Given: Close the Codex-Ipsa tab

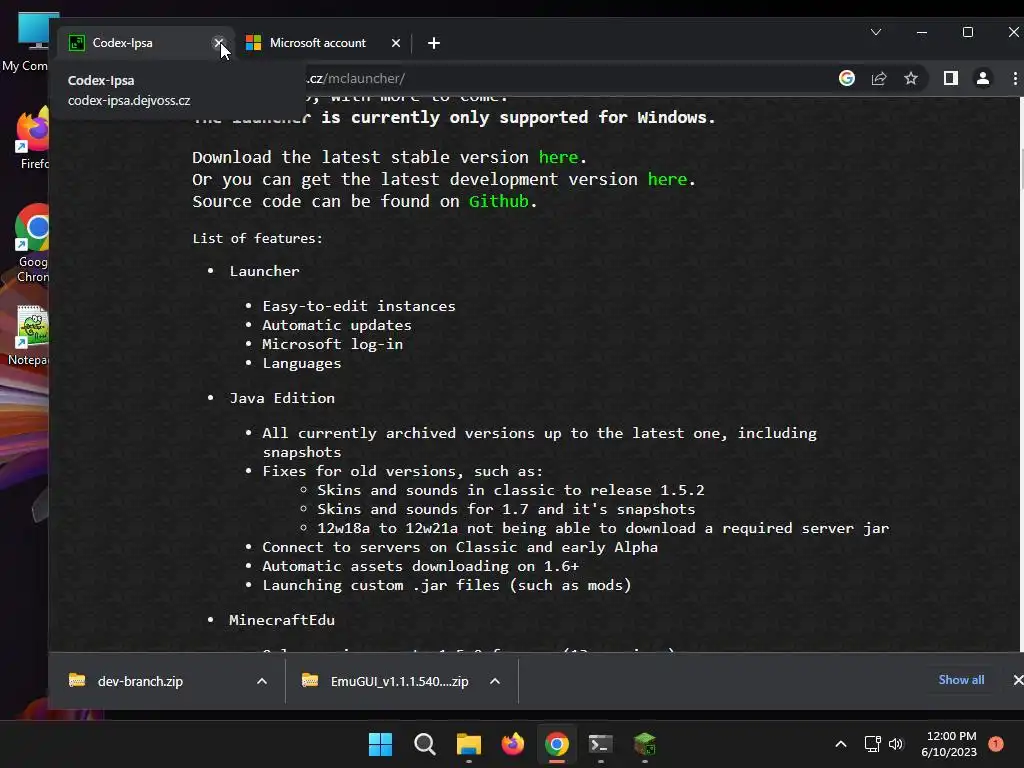Looking at the screenshot, I should (x=218, y=43).
